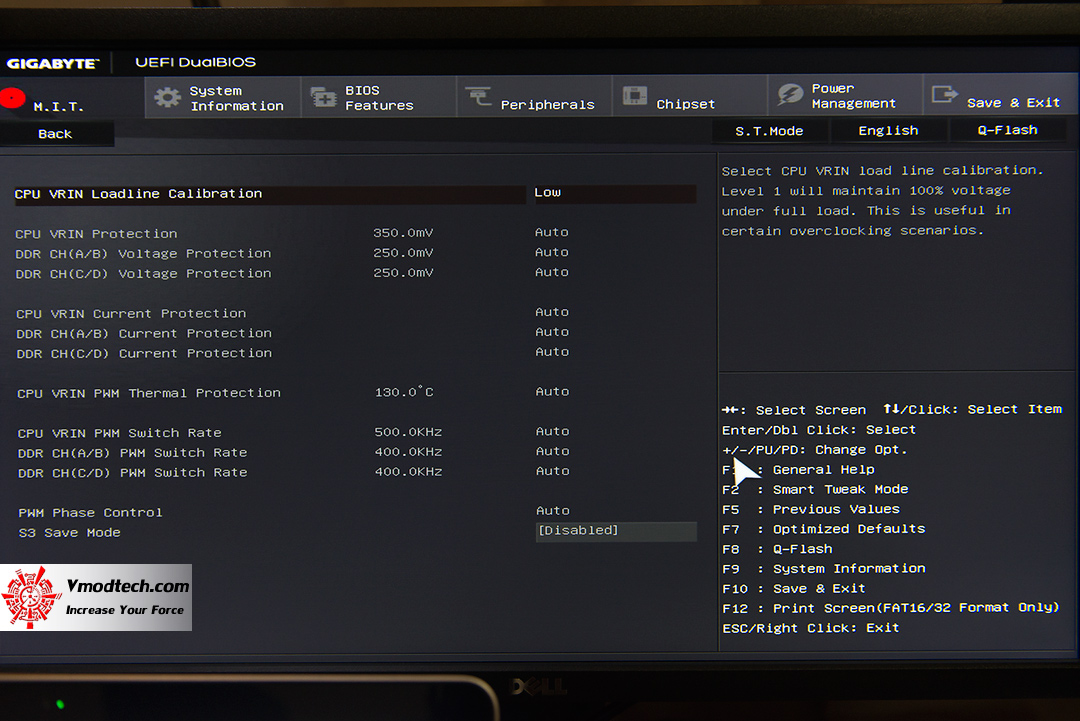Select DDR CH(A/B) PWM Switch Rate label
1080x721 pixels.
[132, 453]
